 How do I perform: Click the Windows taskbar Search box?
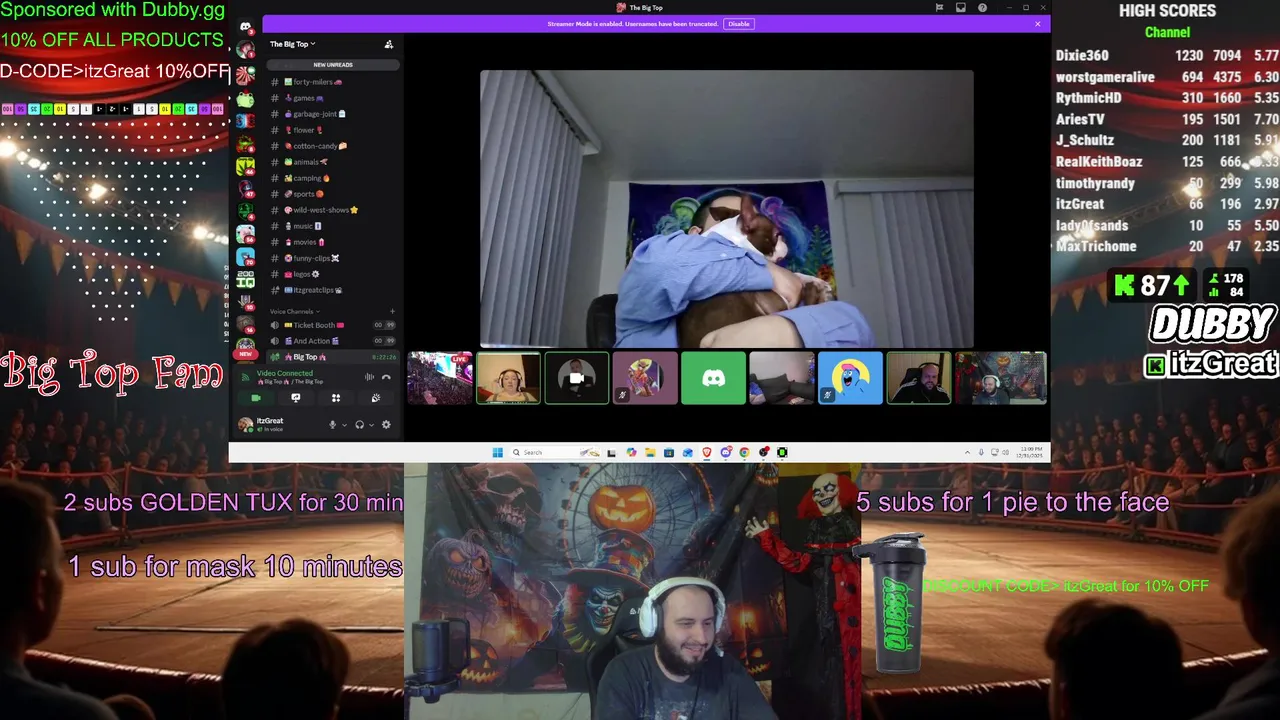click(x=555, y=452)
